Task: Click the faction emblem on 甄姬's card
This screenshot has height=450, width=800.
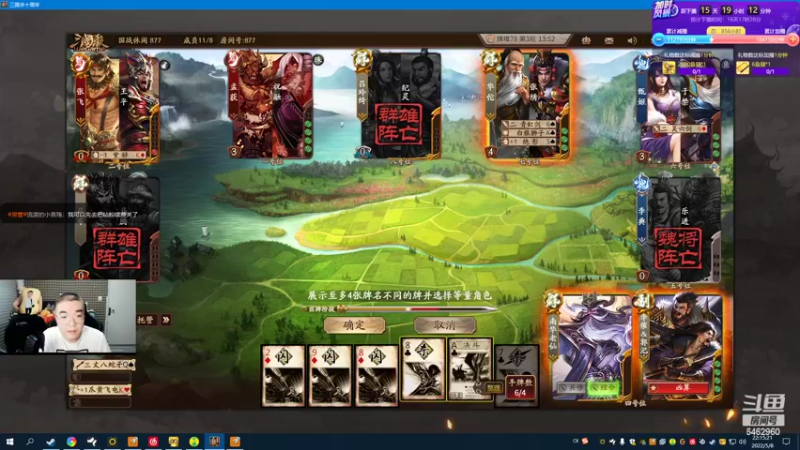Action: (x=641, y=64)
